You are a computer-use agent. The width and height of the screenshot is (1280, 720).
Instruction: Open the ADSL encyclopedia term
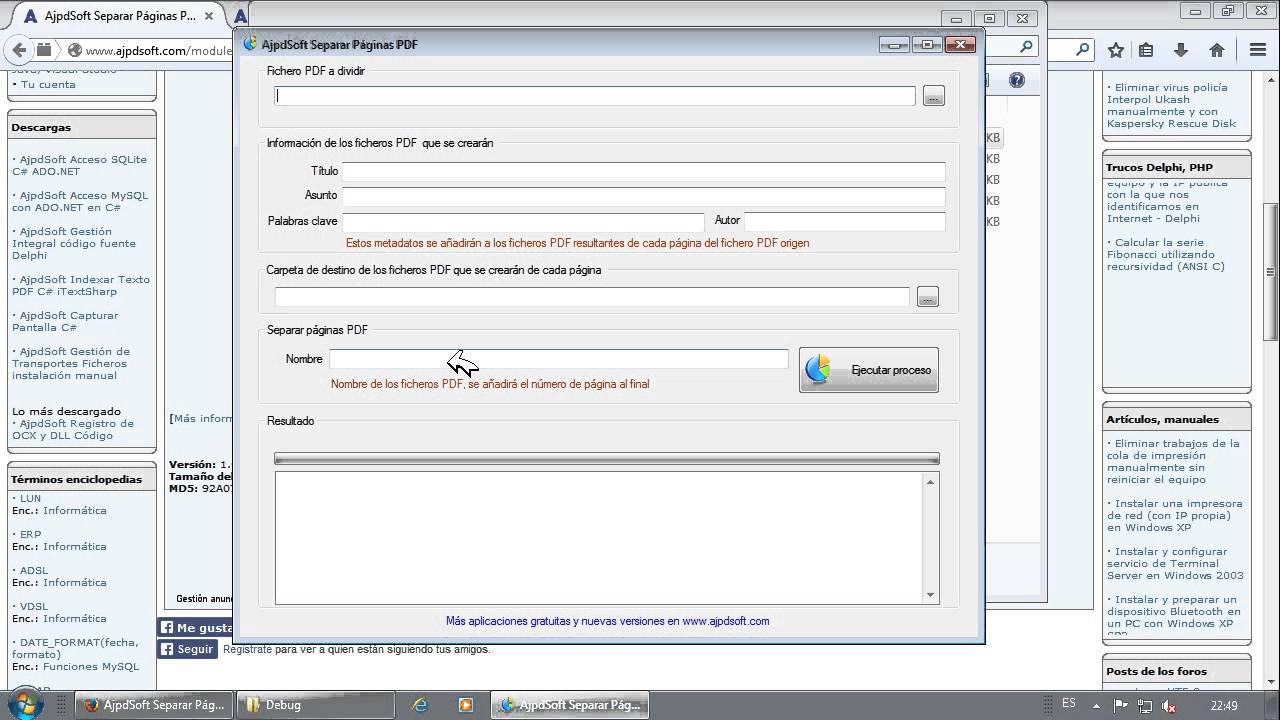point(33,570)
